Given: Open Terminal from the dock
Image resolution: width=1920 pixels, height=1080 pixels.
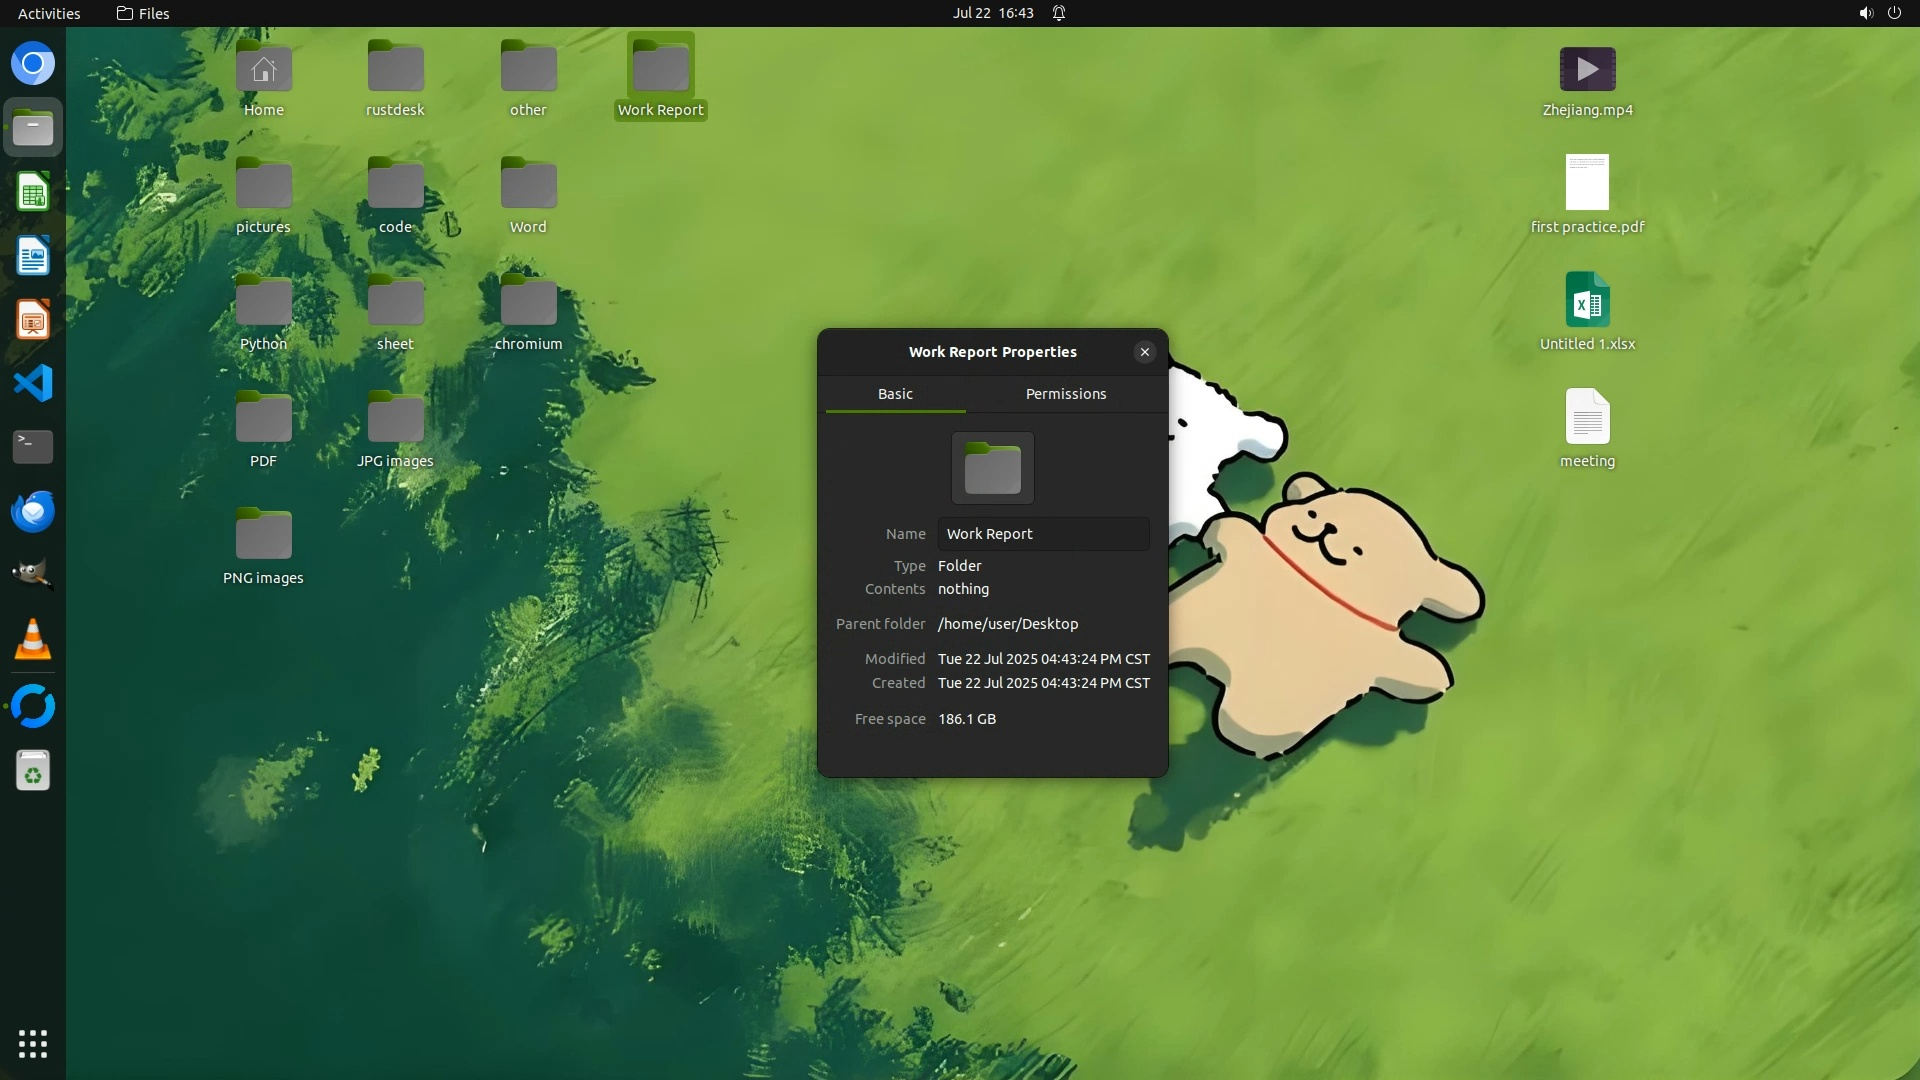Looking at the screenshot, I should 33,447.
